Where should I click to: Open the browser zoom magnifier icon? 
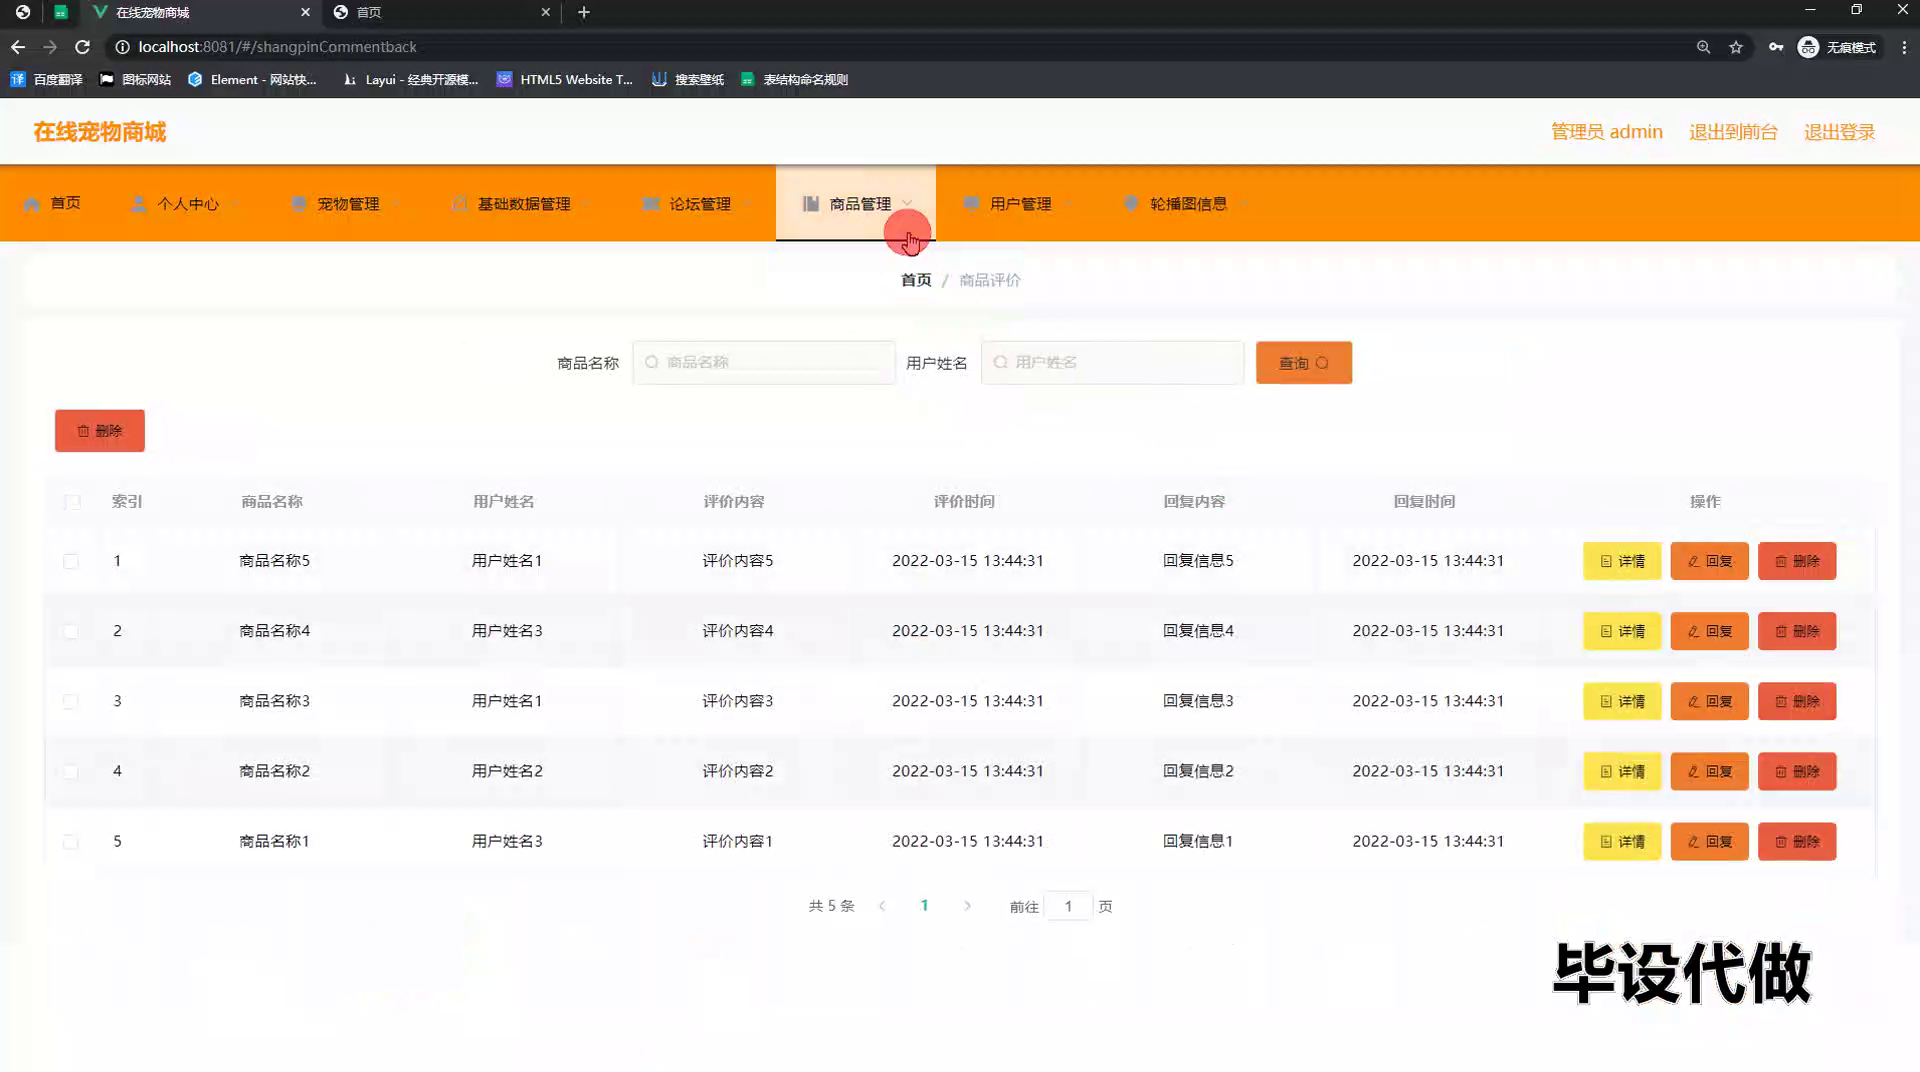1703,47
